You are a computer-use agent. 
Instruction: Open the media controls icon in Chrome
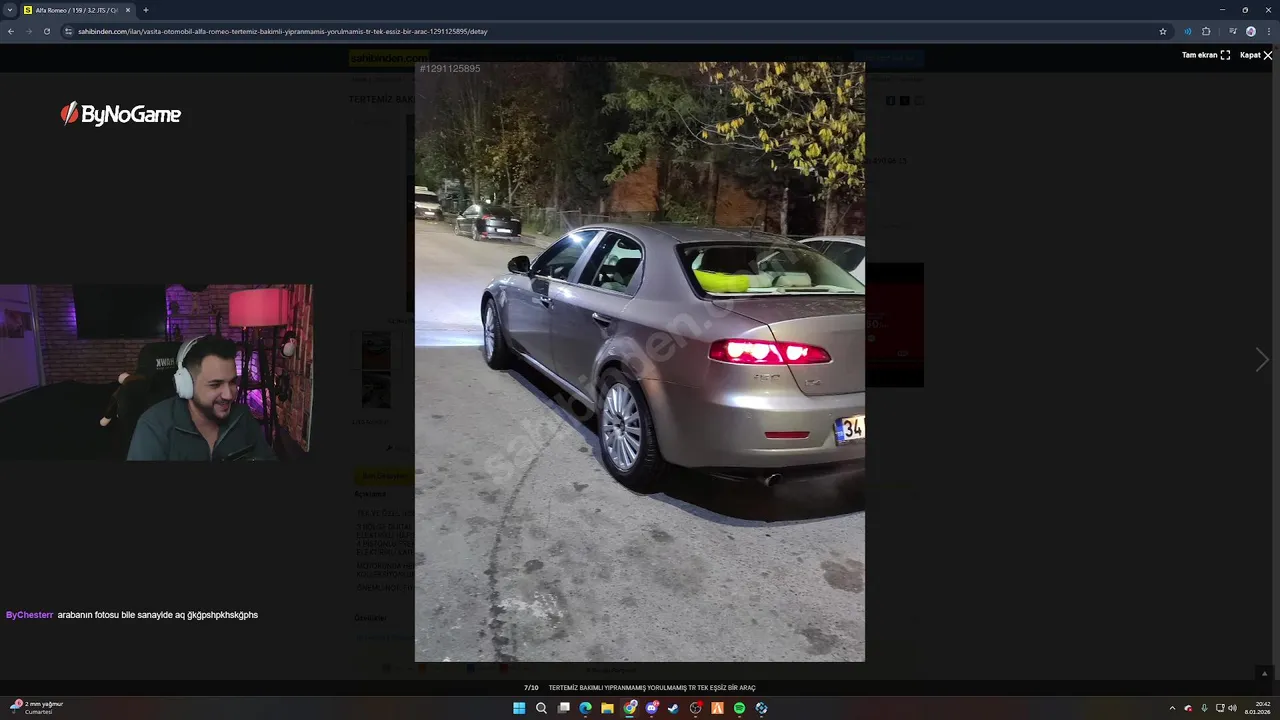1233,31
